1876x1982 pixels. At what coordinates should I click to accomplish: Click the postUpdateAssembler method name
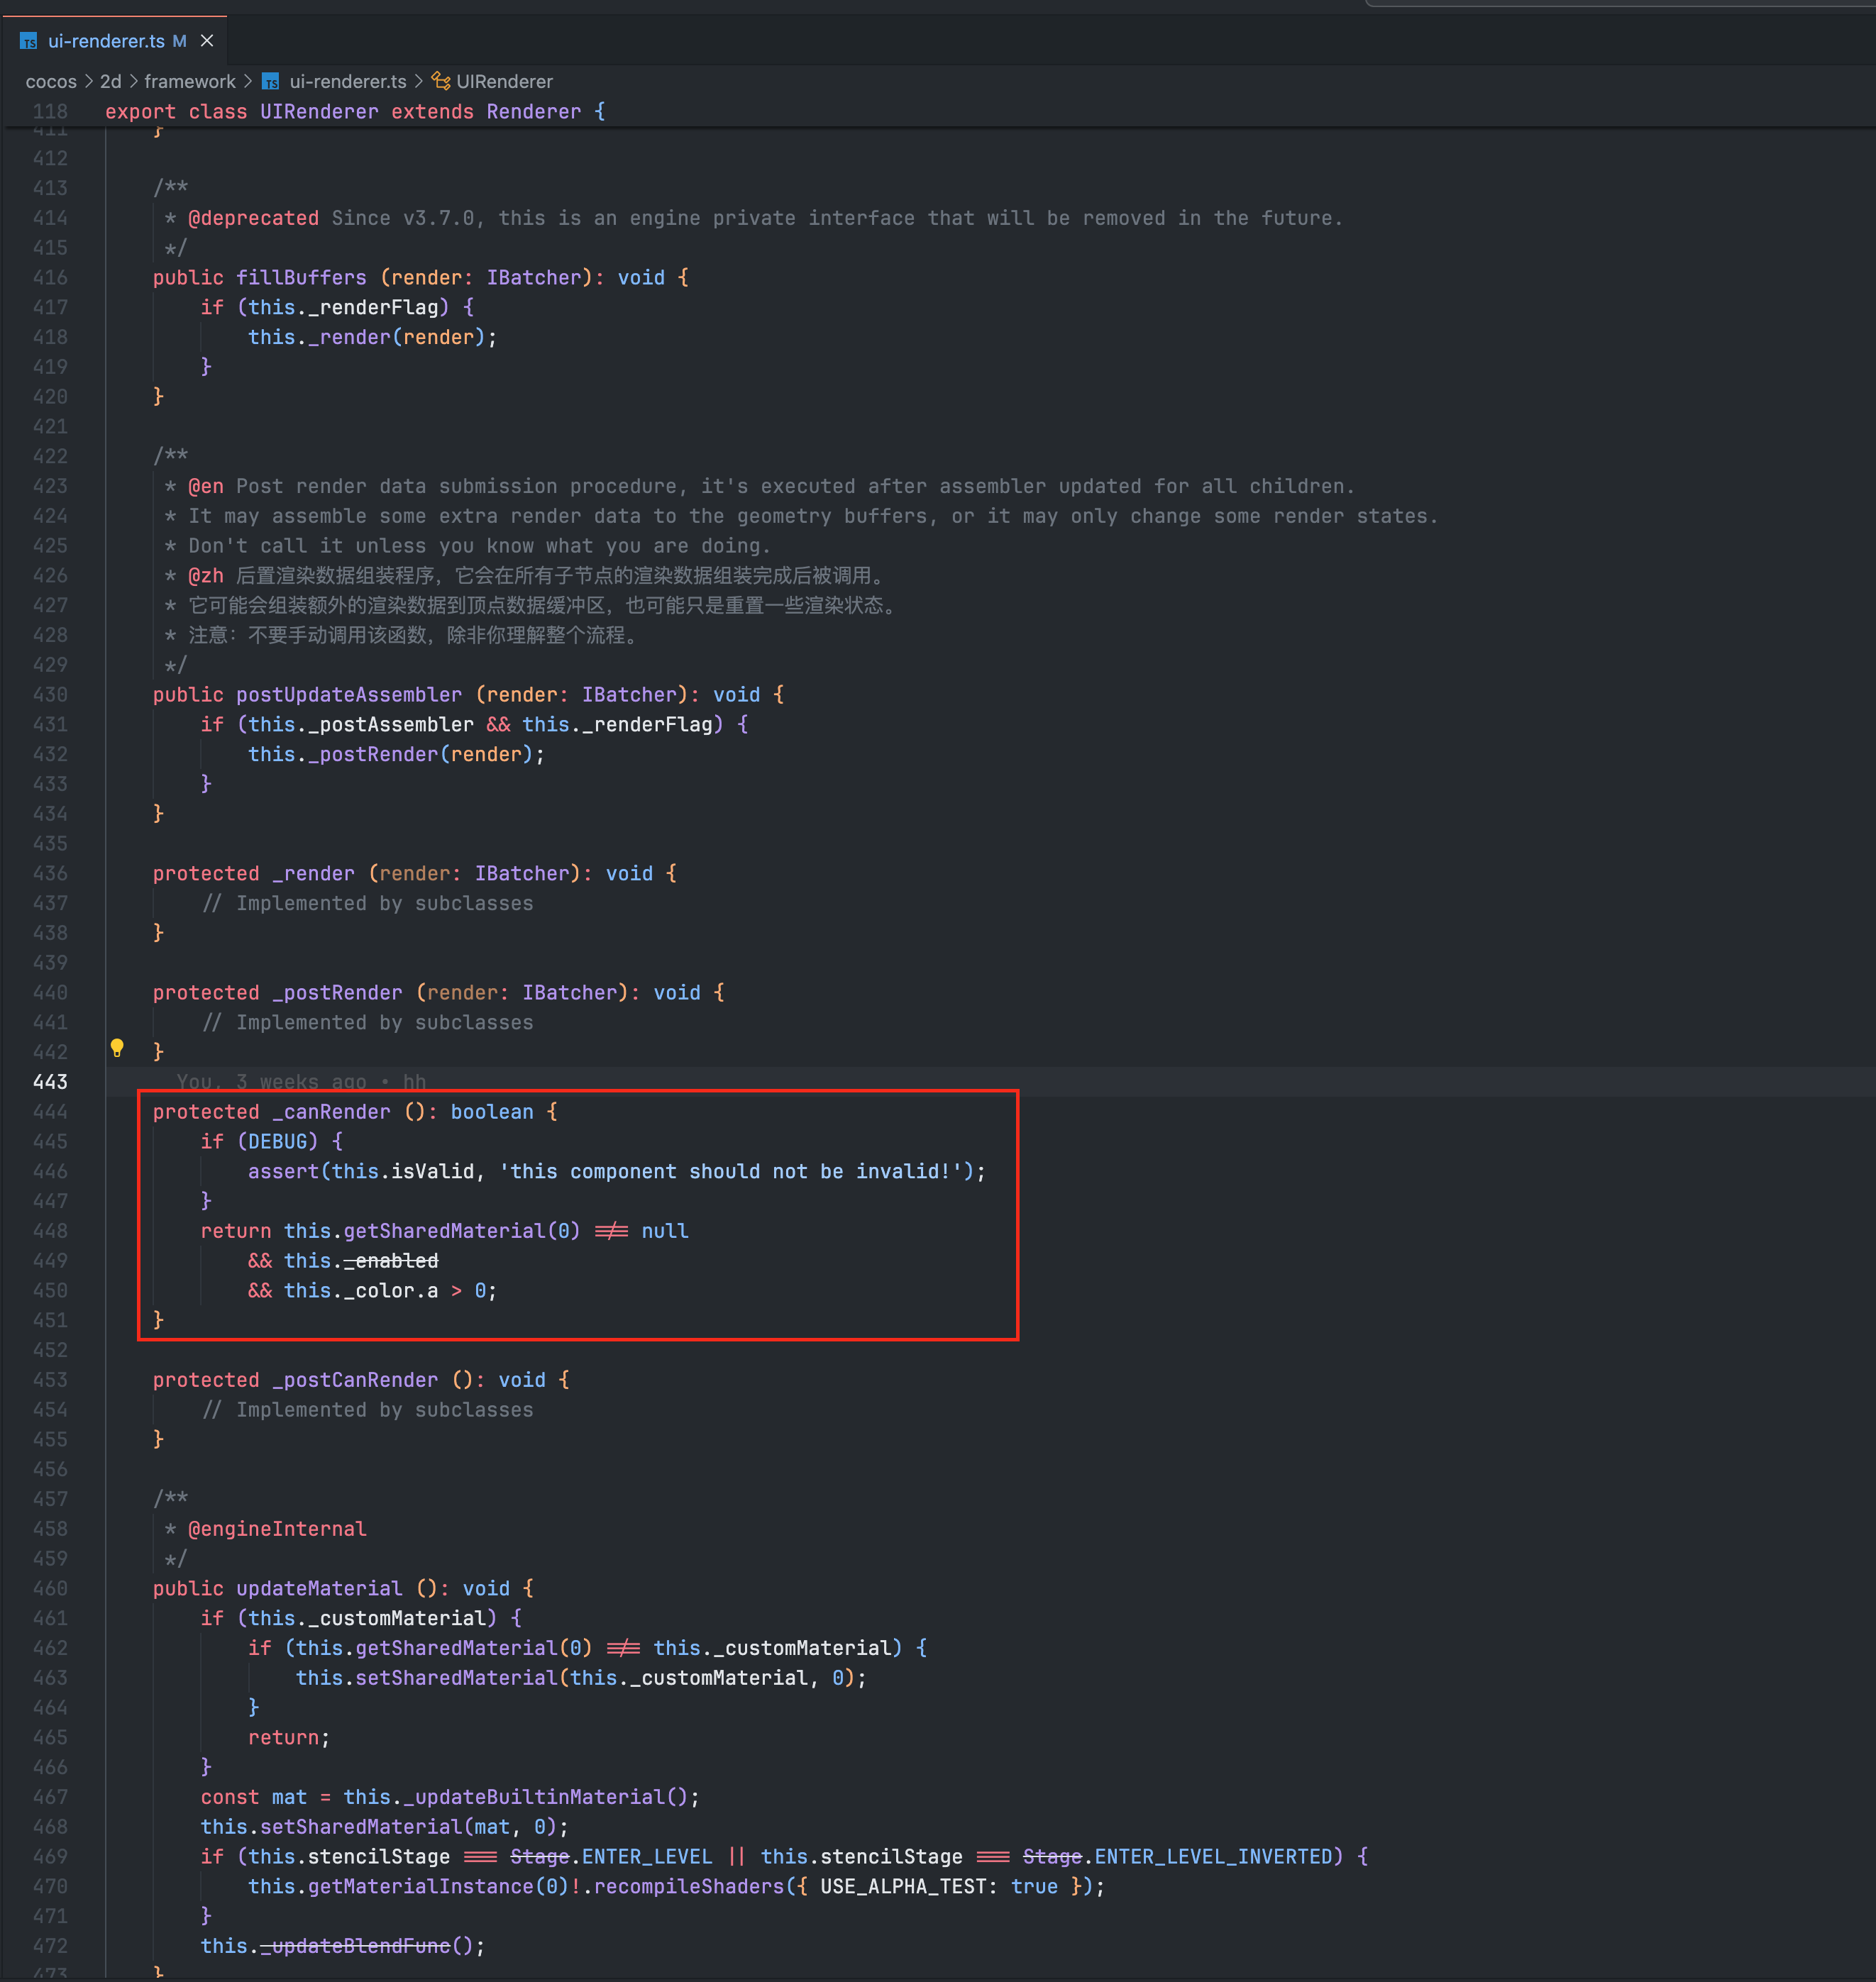(348, 695)
